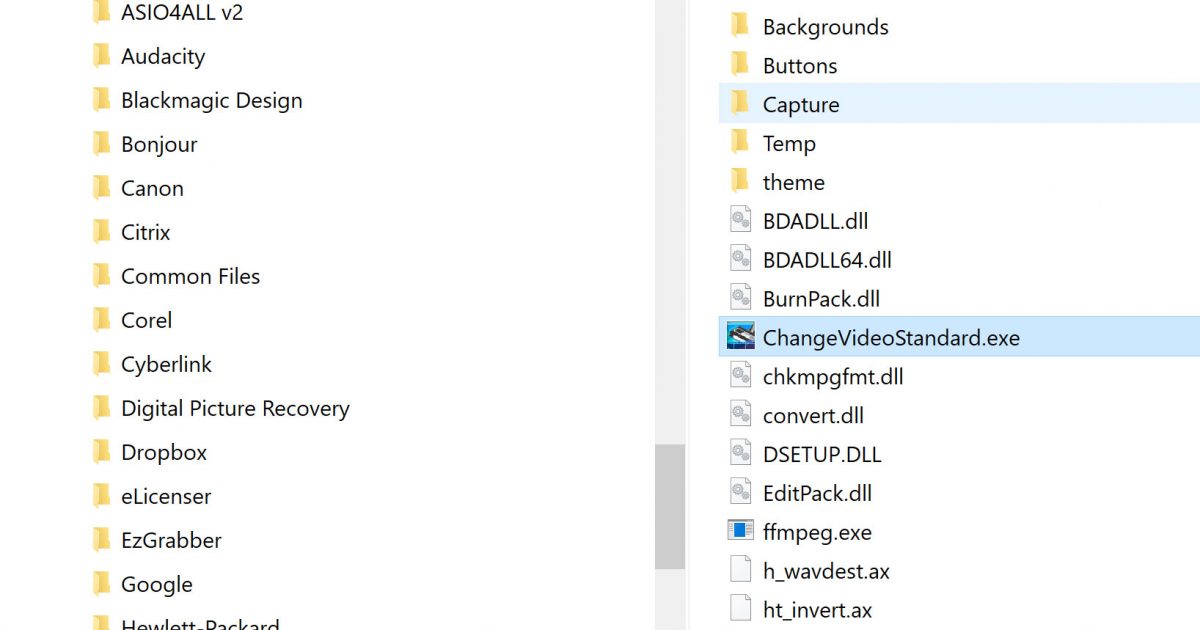This screenshot has width=1200, height=630.
Task: Select the Dropbox folder icon
Action: pyautogui.click(x=101, y=452)
